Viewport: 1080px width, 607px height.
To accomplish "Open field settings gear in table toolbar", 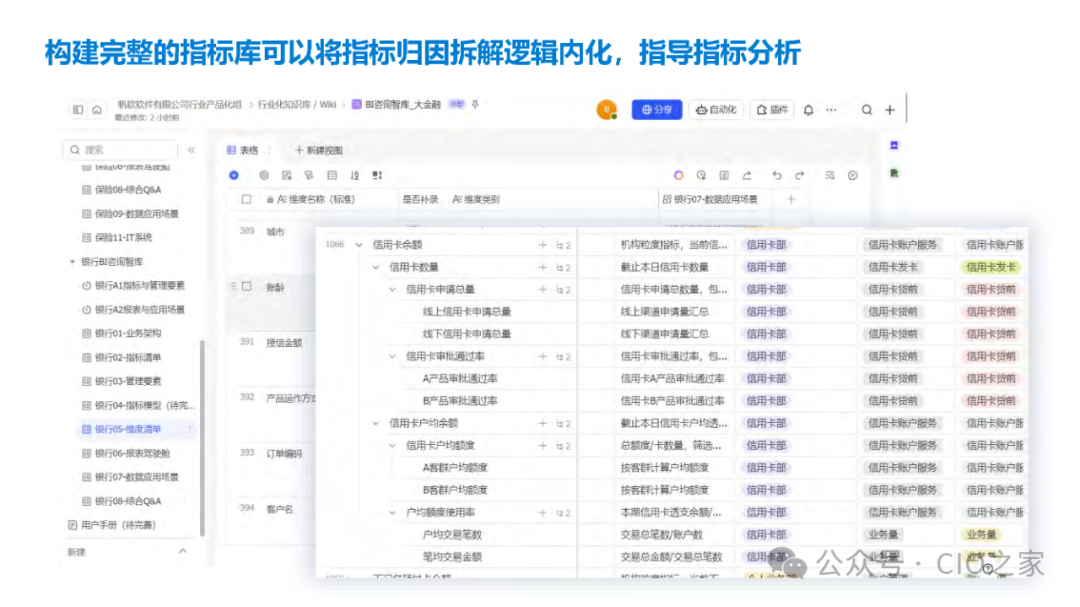I will point(264,175).
